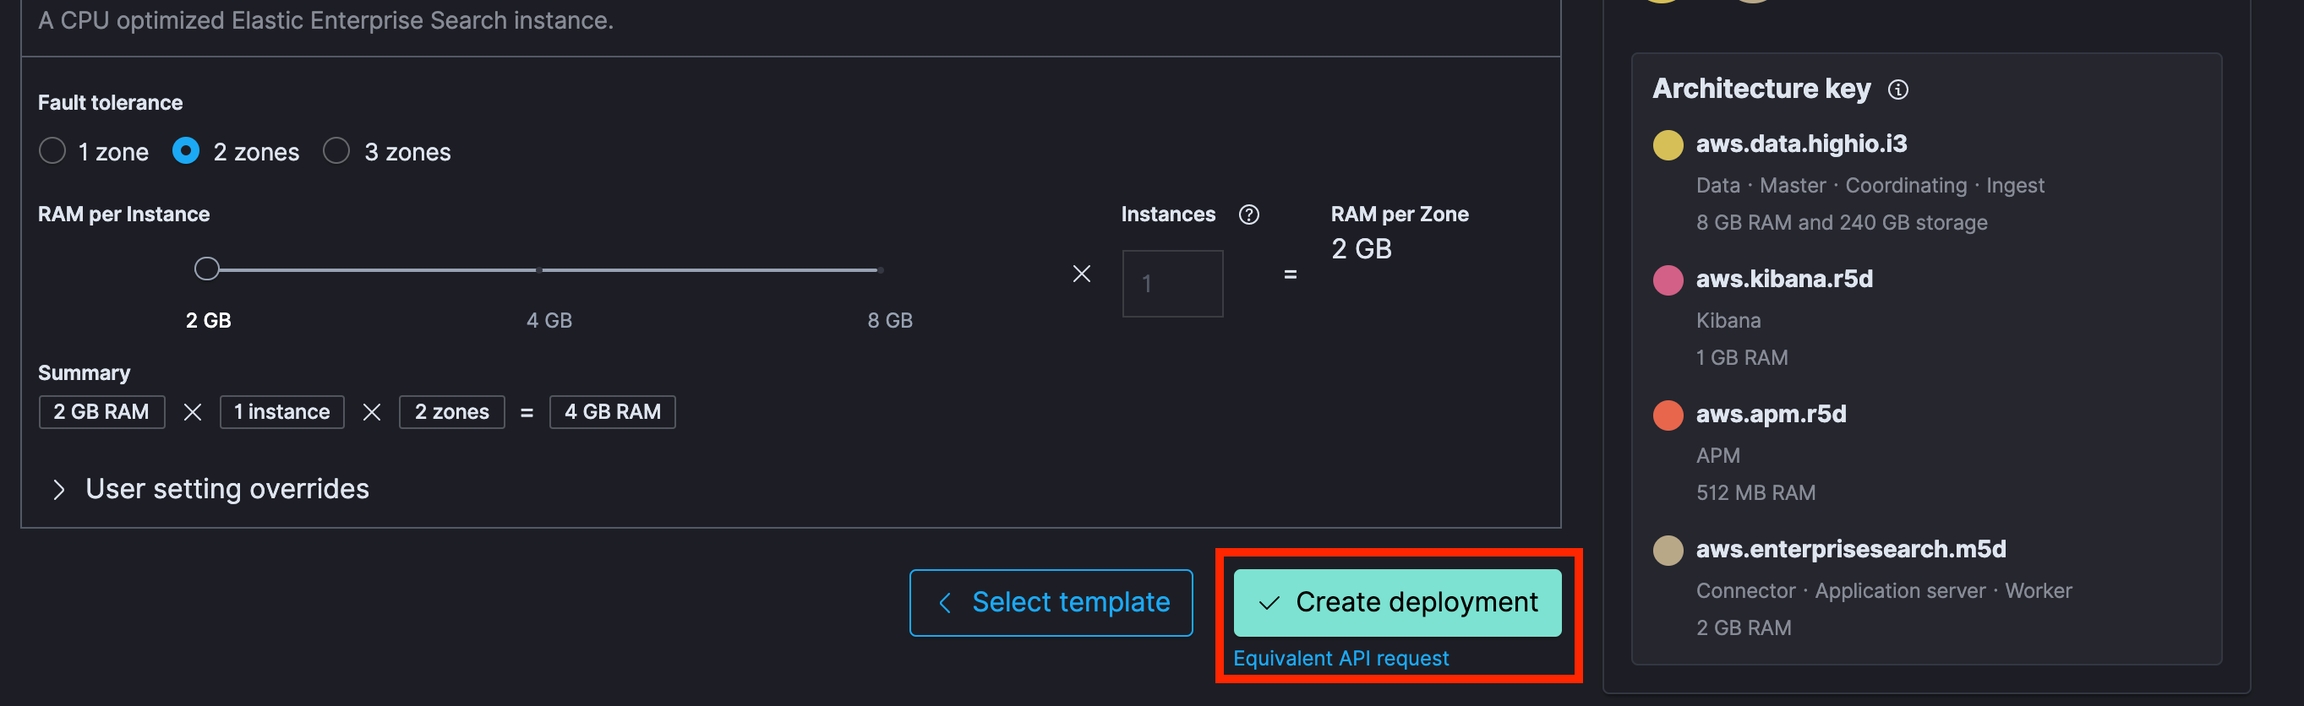Click the yellow aws.data.highio.i3 color dot
2304x706 pixels.
tap(1667, 145)
